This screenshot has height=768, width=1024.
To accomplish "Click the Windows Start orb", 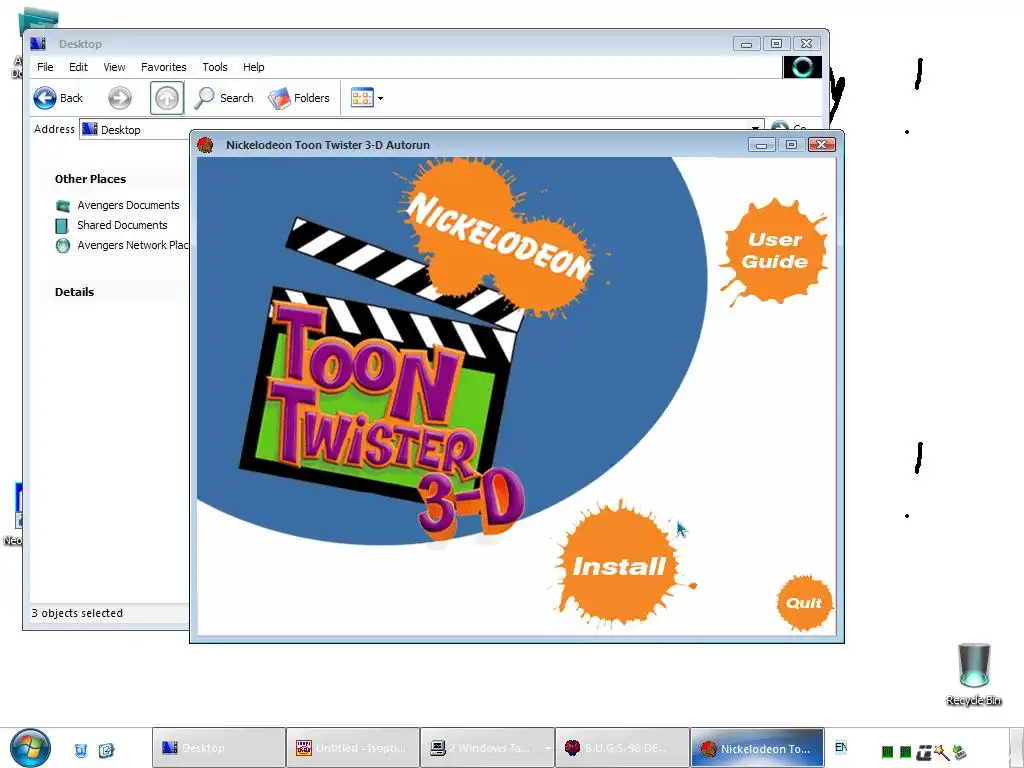I will (x=29, y=748).
